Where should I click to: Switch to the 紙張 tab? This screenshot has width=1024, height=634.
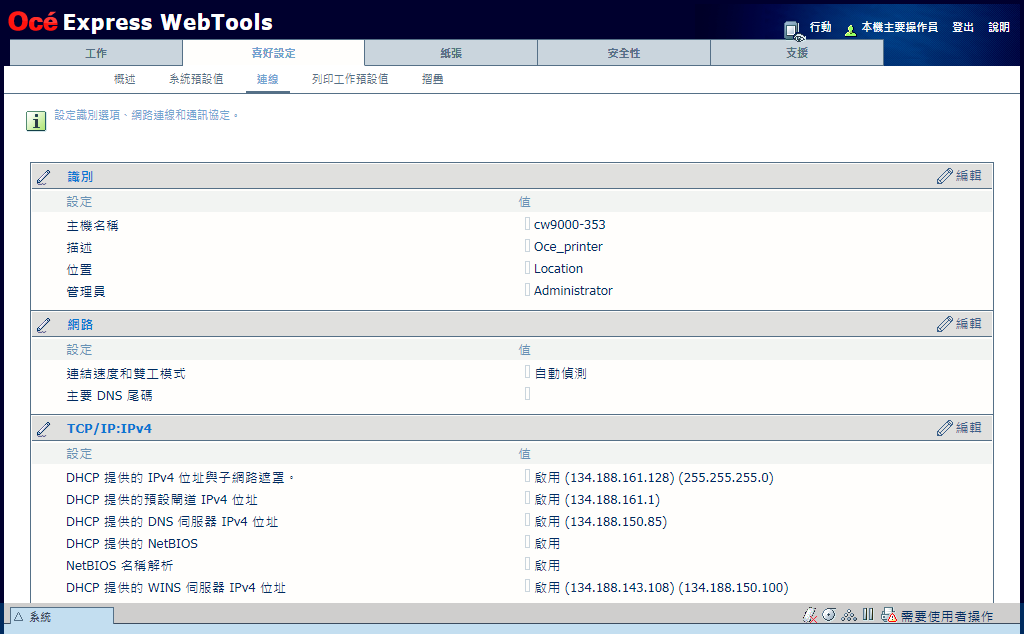[451, 53]
